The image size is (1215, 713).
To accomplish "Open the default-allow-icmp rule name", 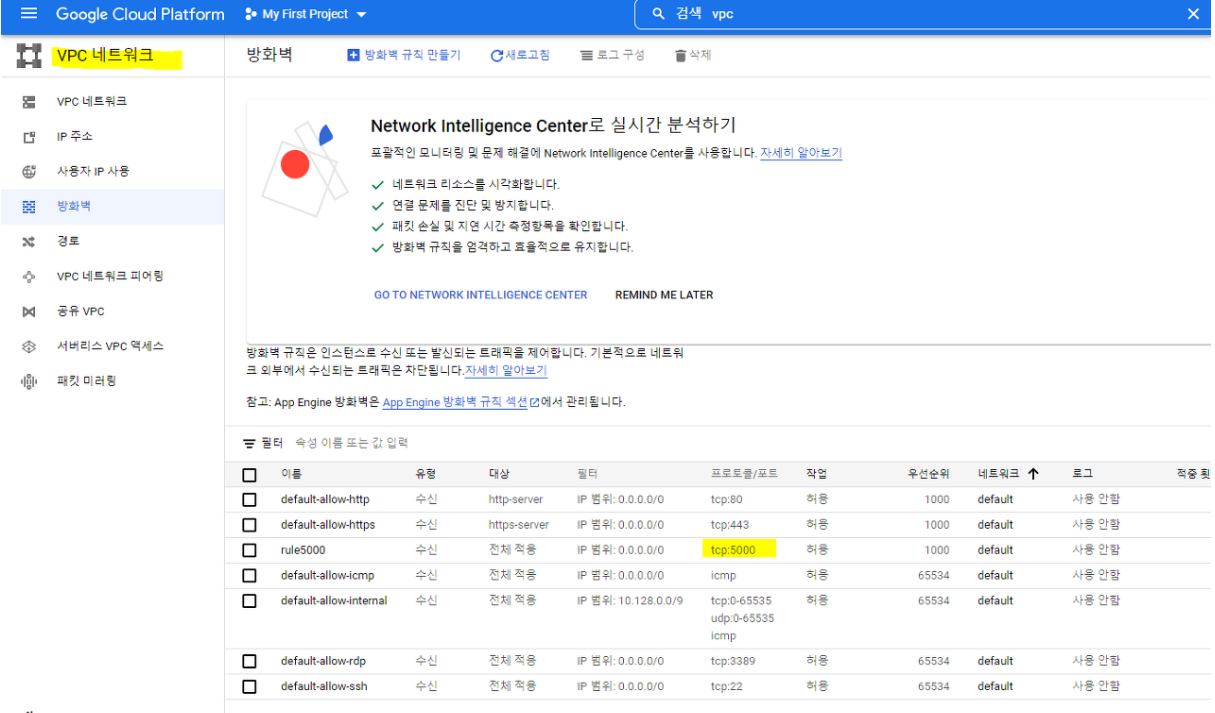I will 327,575.
